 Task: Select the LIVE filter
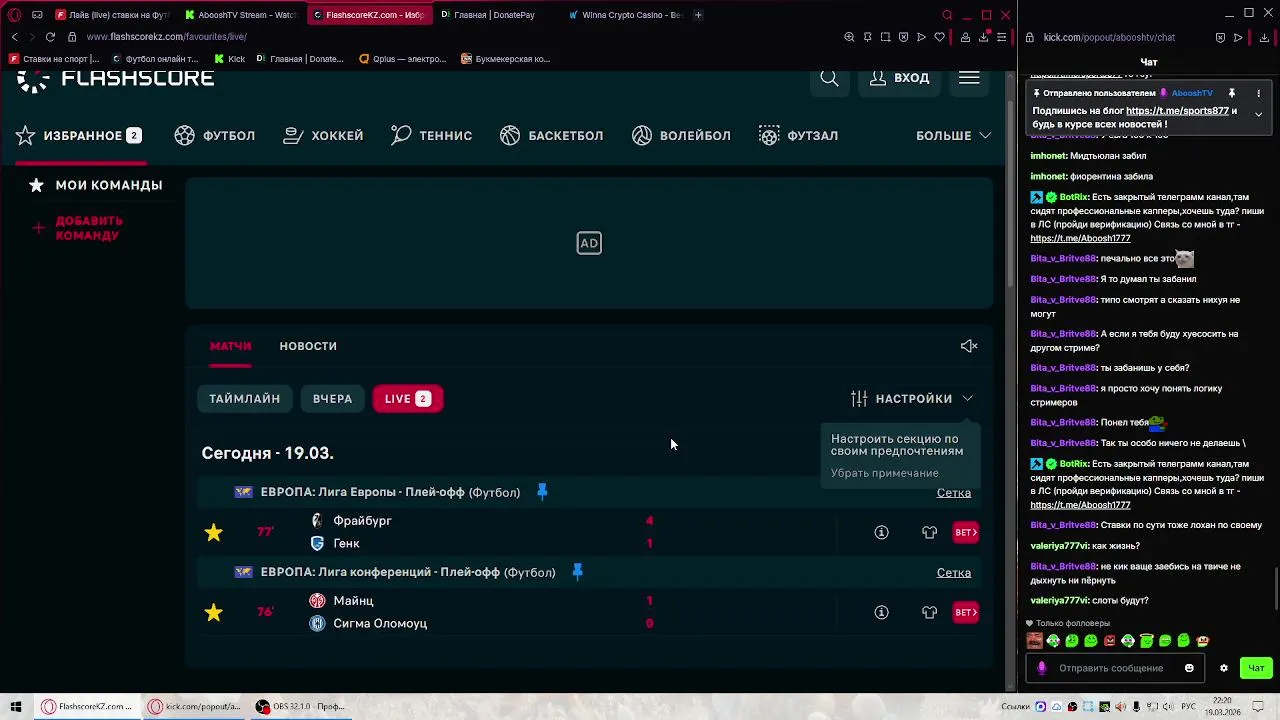407,399
